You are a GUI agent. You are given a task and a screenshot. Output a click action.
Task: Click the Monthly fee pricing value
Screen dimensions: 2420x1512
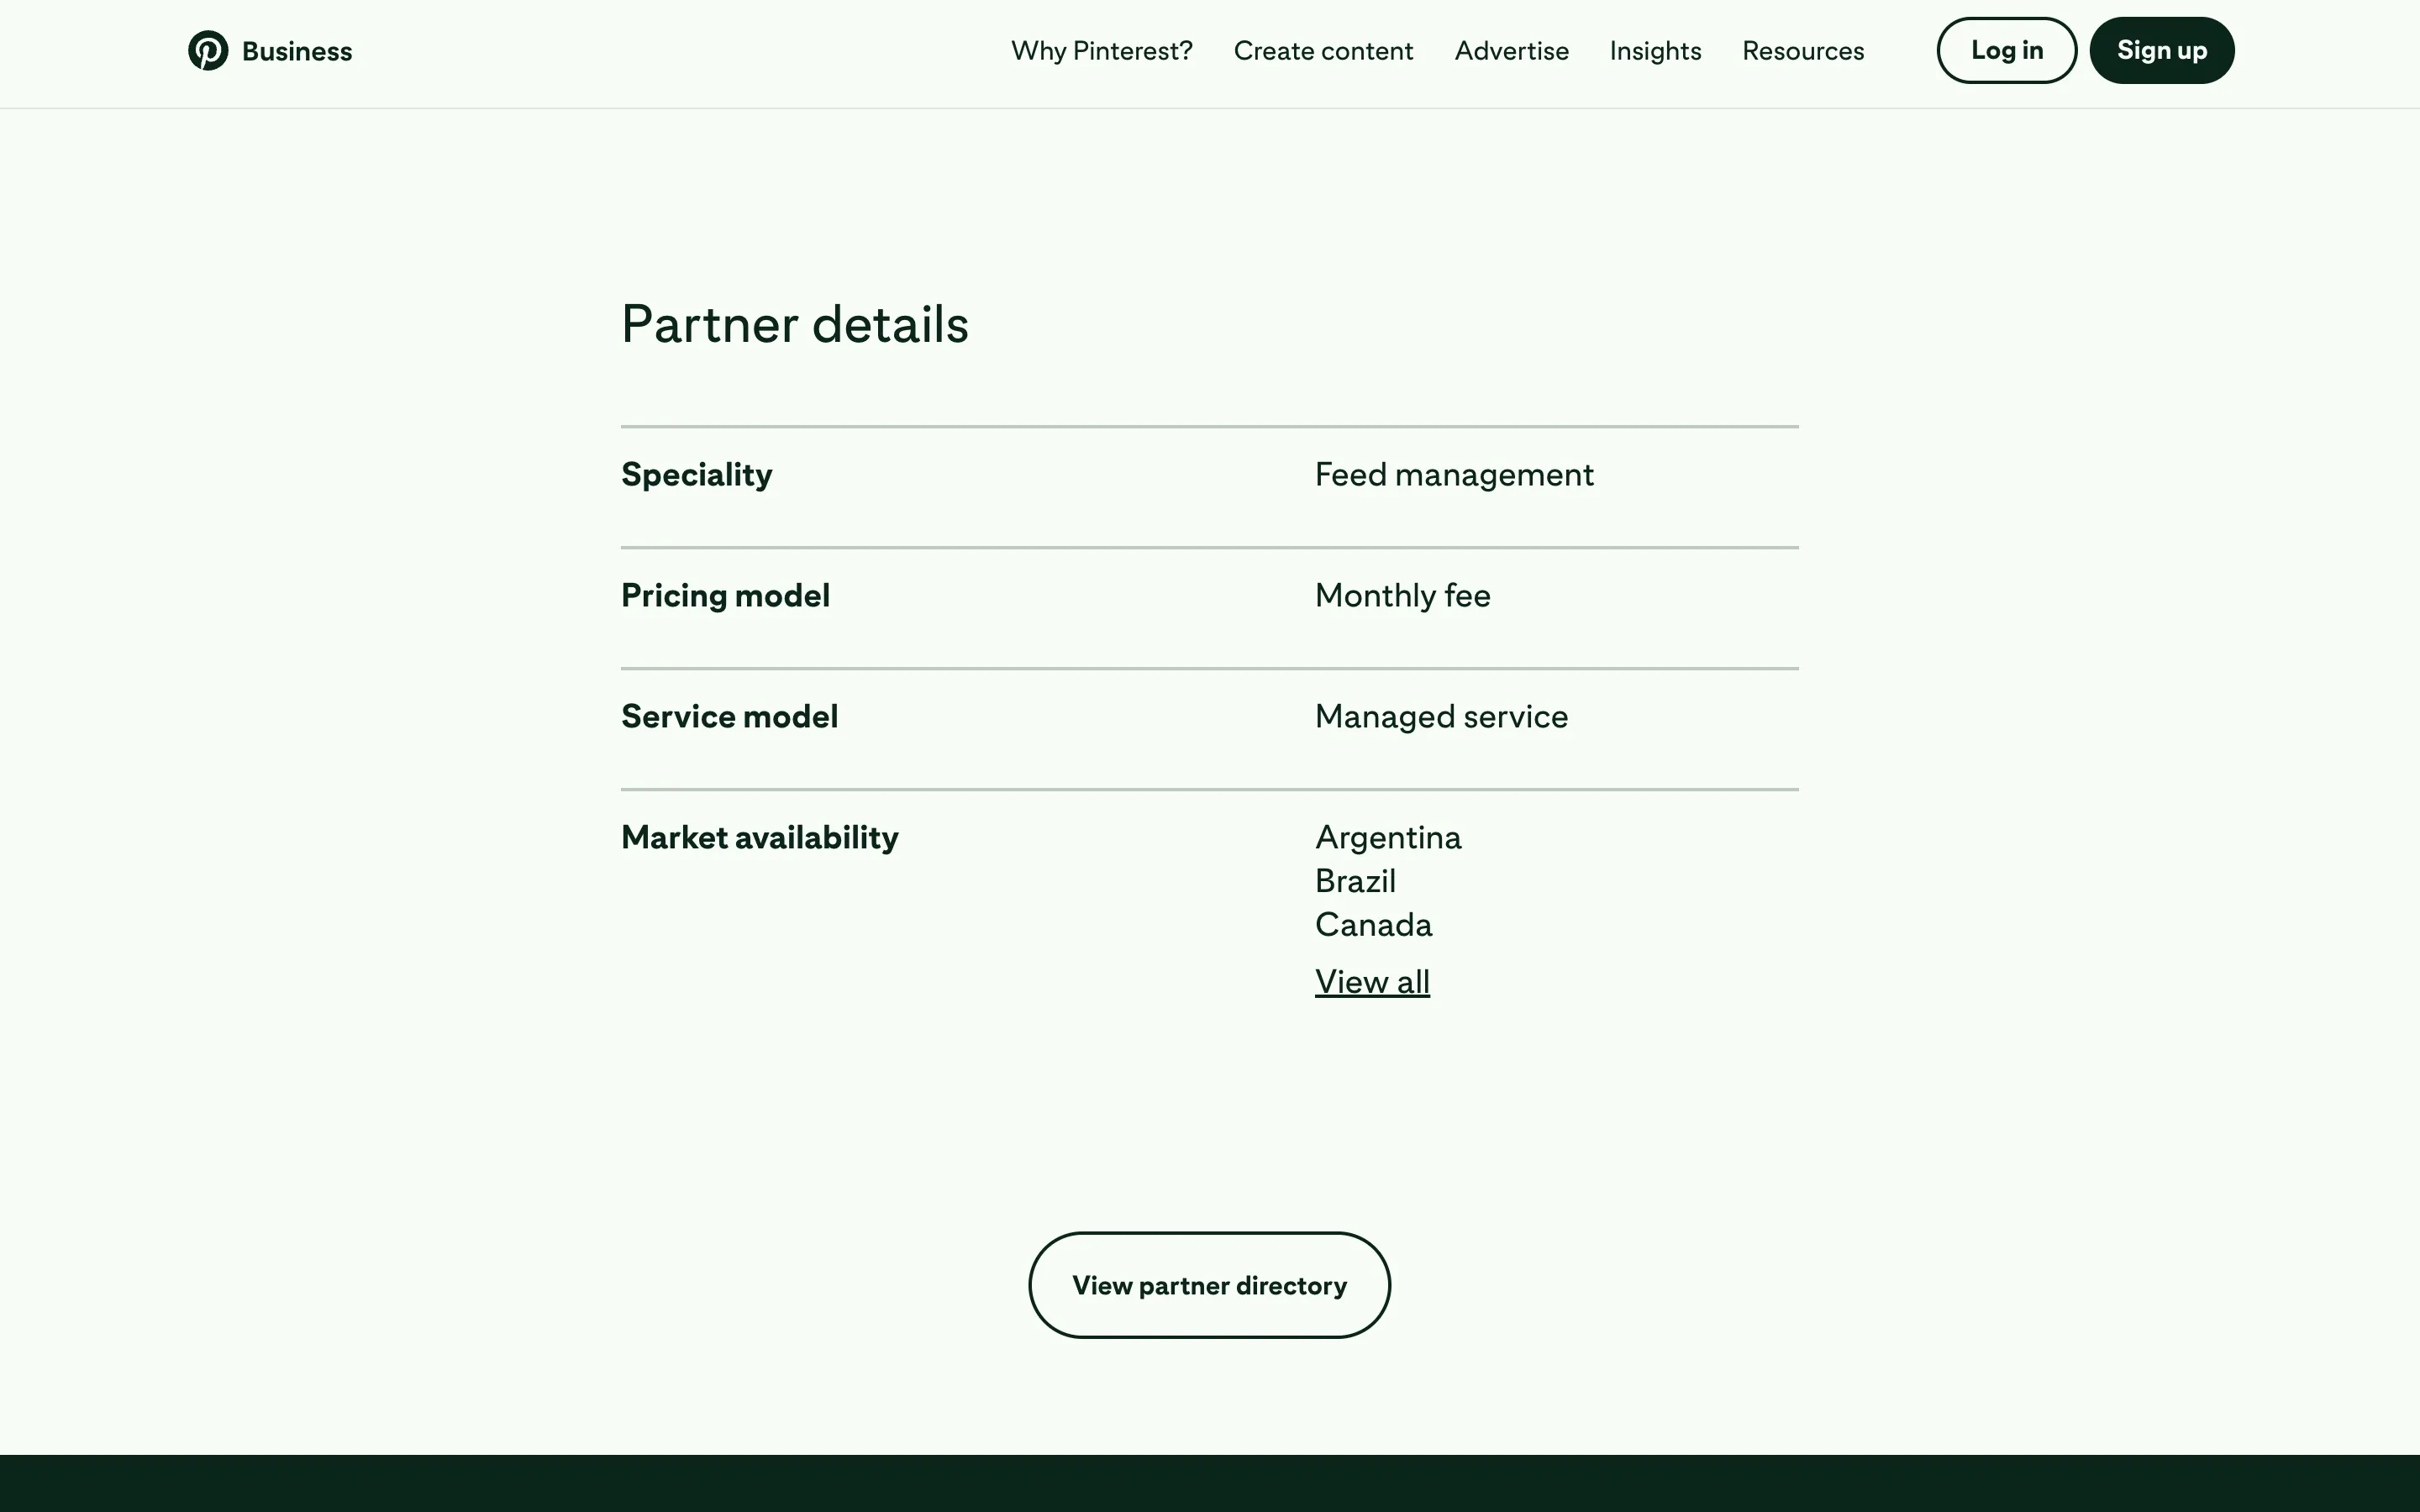tap(1402, 596)
